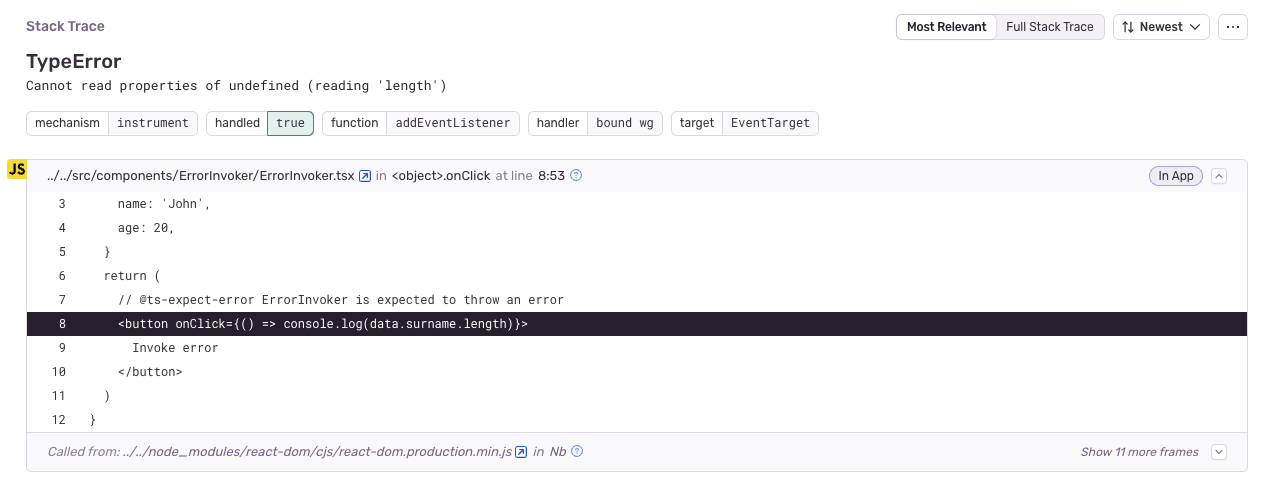Open ErrorInvoker.tsx source link icon
The image size is (1274, 500).
[x=365, y=176]
